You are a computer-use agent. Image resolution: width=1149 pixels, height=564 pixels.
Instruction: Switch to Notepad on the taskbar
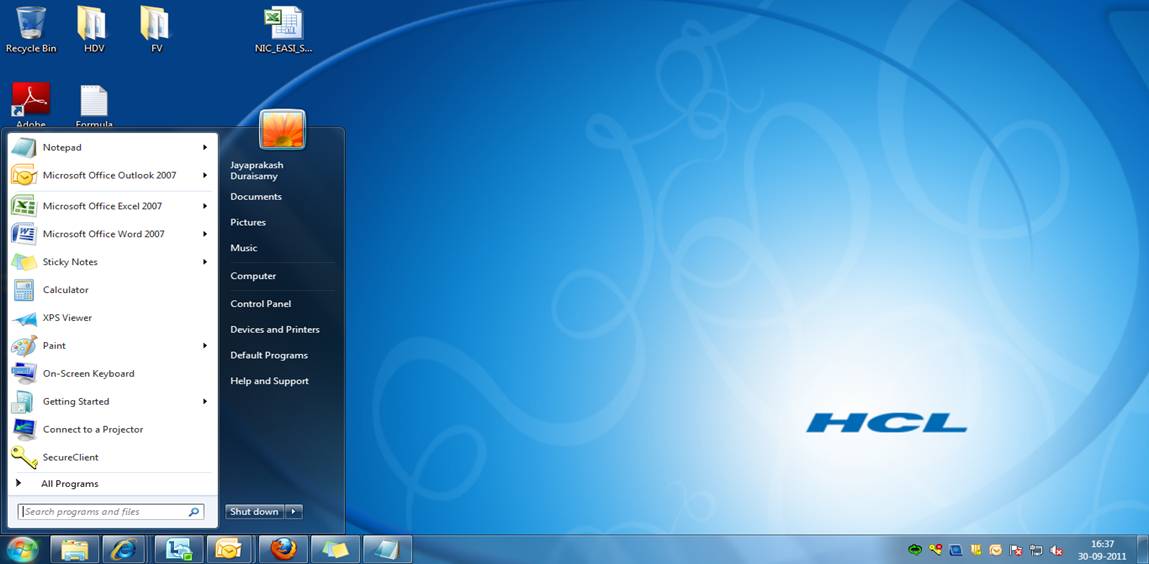(388, 549)
